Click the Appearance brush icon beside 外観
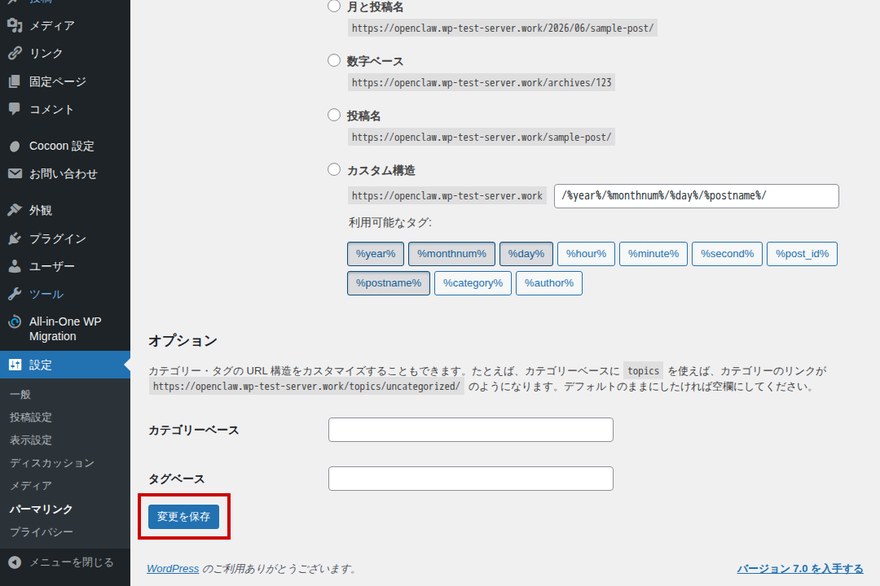This screenshot has height=586, width=880. point(15,210)
